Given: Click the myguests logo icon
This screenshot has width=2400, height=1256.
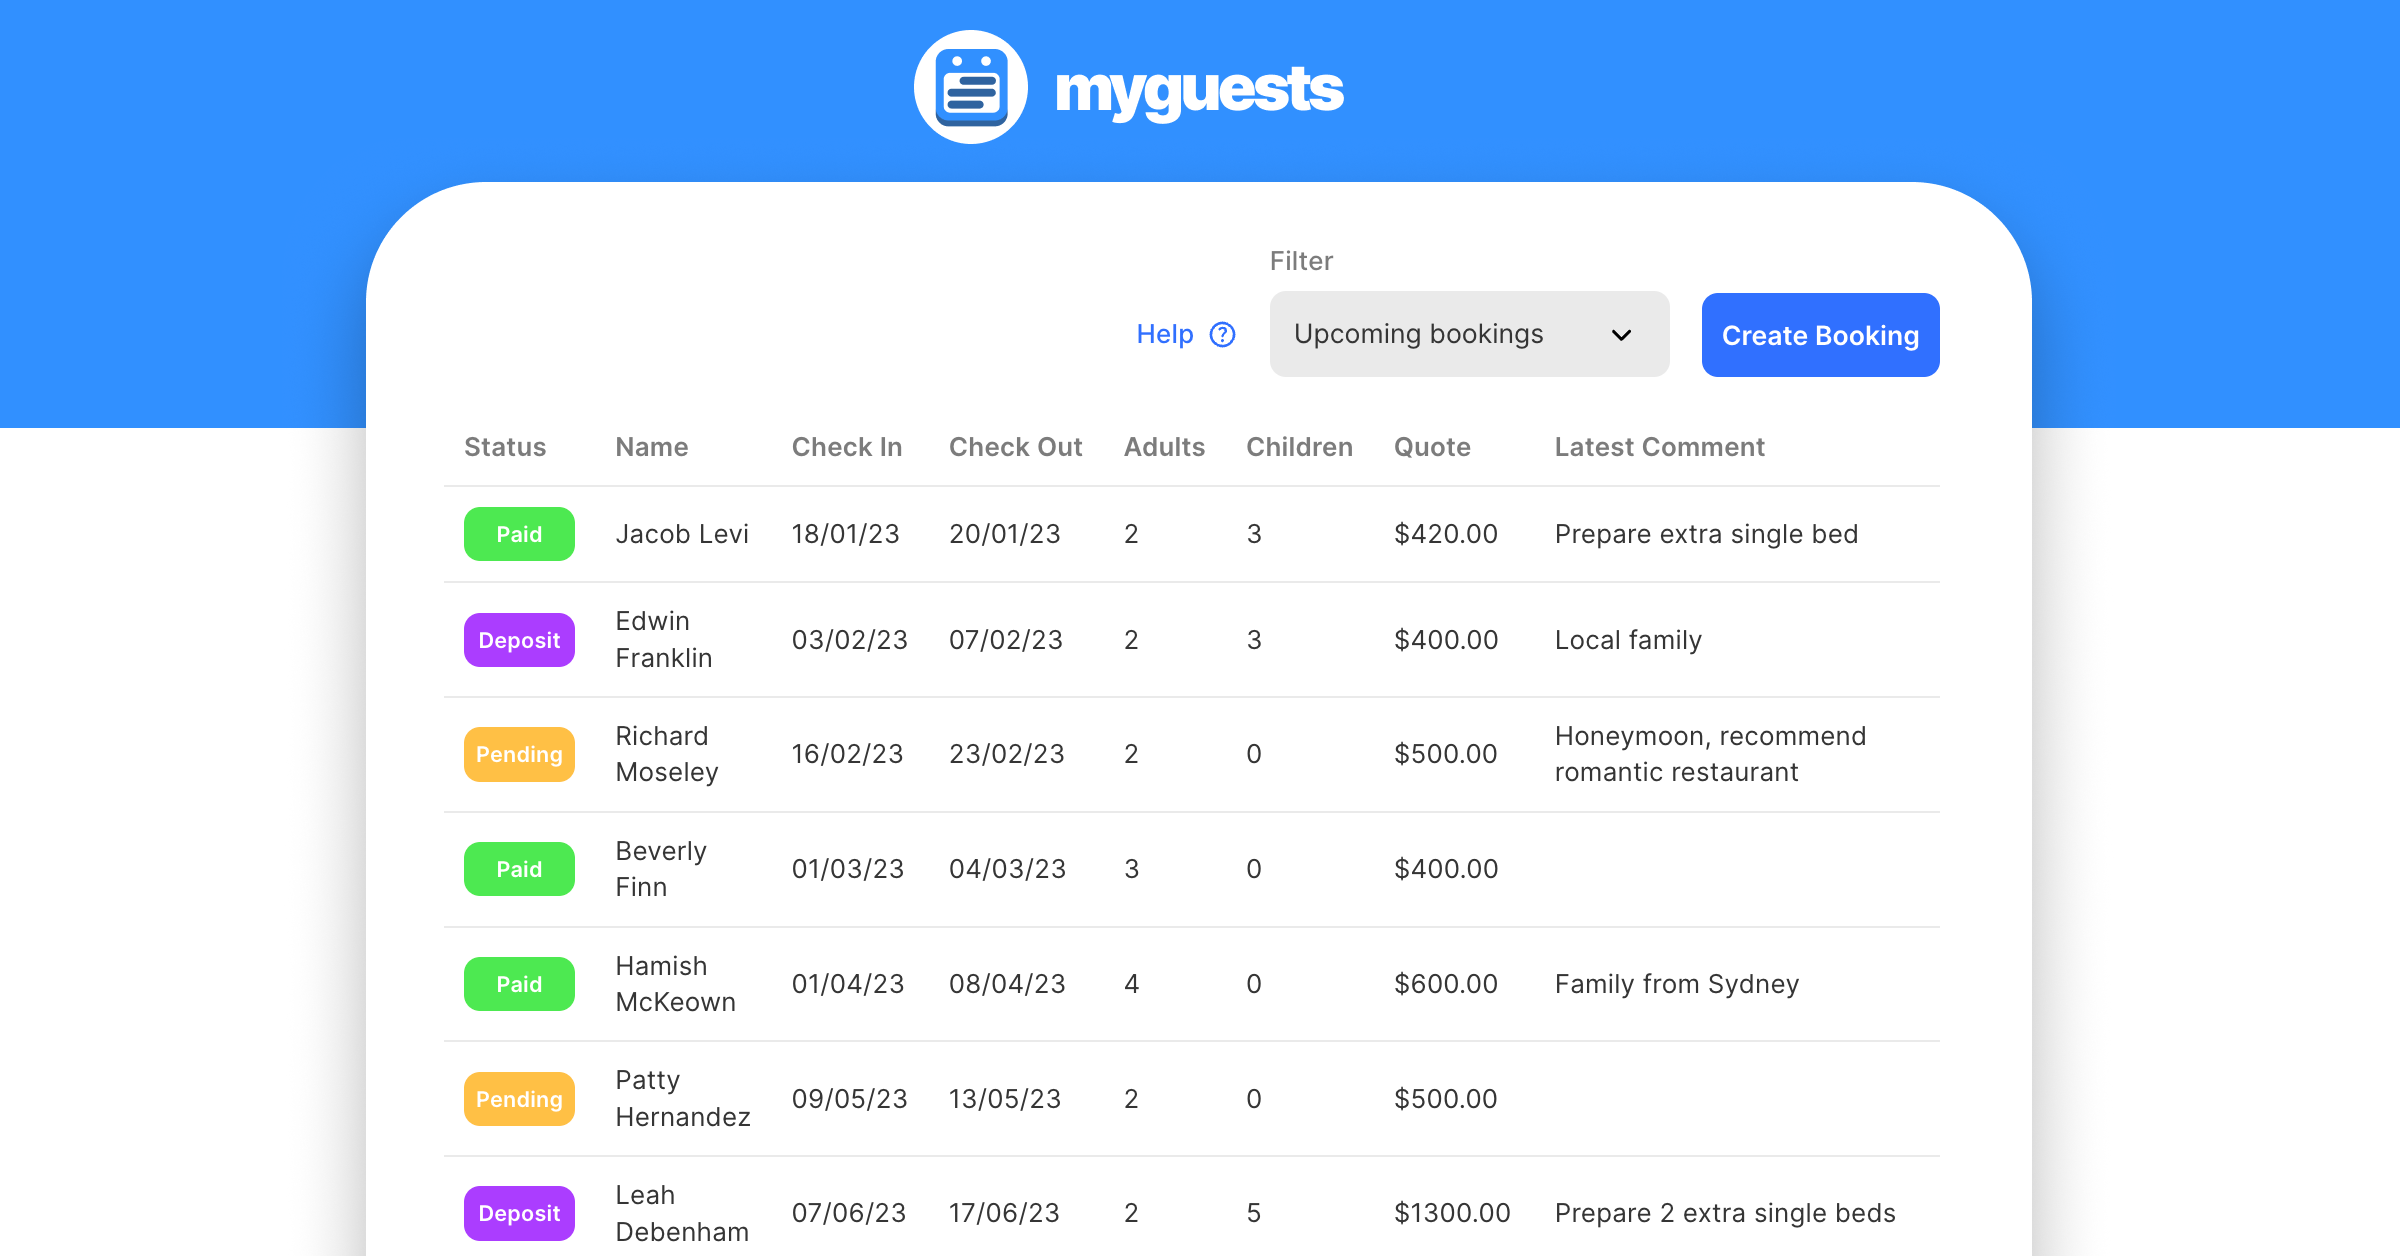Looking at the screenshot, I should [970, 87].
